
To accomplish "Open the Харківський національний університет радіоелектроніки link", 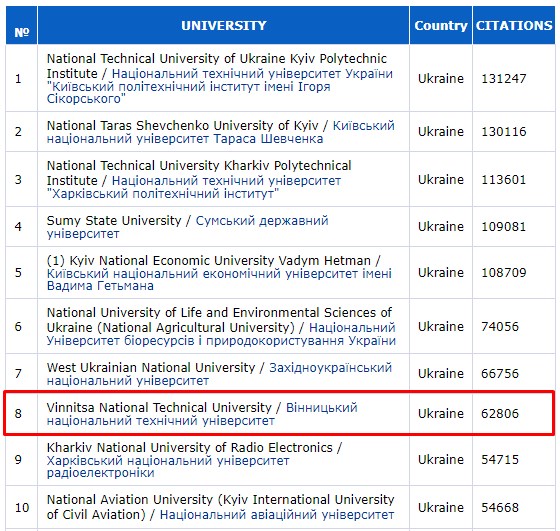I will click(x=168, y=466).
